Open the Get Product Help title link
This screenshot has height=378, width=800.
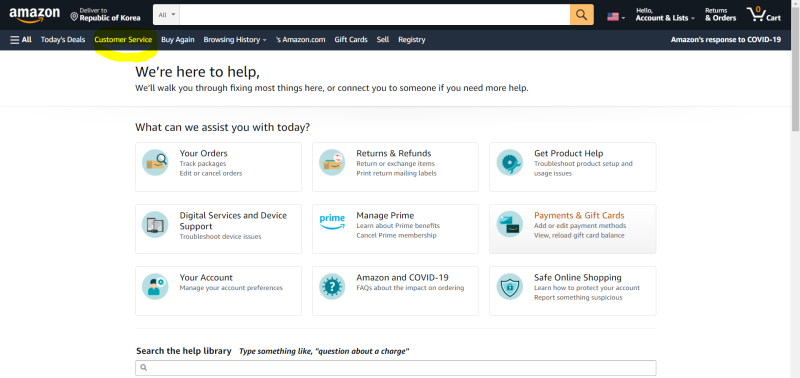pyautogui.click(x=568, y=153)
